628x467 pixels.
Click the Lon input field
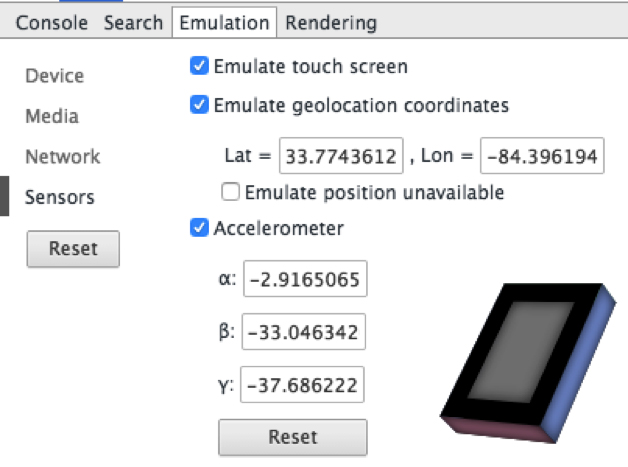(542, 157)
